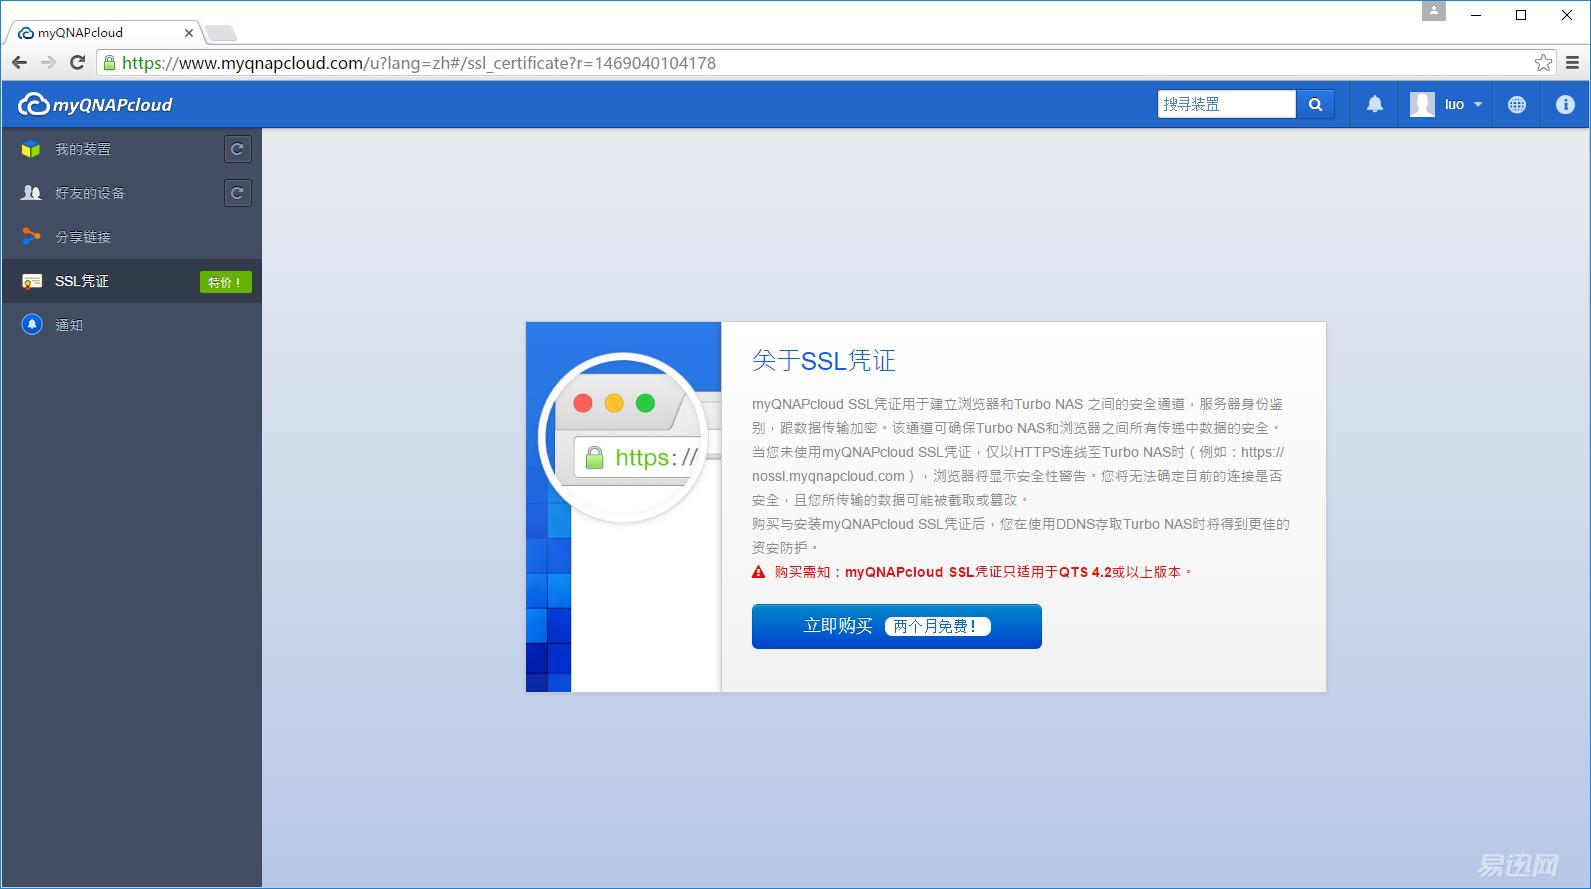The image size is (1591, 889).
Task: Switch to the myQNAPcloud browser tab
Action: [x=100, y=33]
